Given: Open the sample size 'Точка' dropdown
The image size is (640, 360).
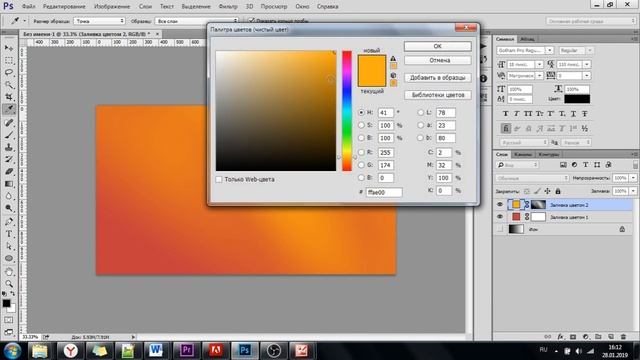Looking at the screenshot, I should (x=99, y=21).
